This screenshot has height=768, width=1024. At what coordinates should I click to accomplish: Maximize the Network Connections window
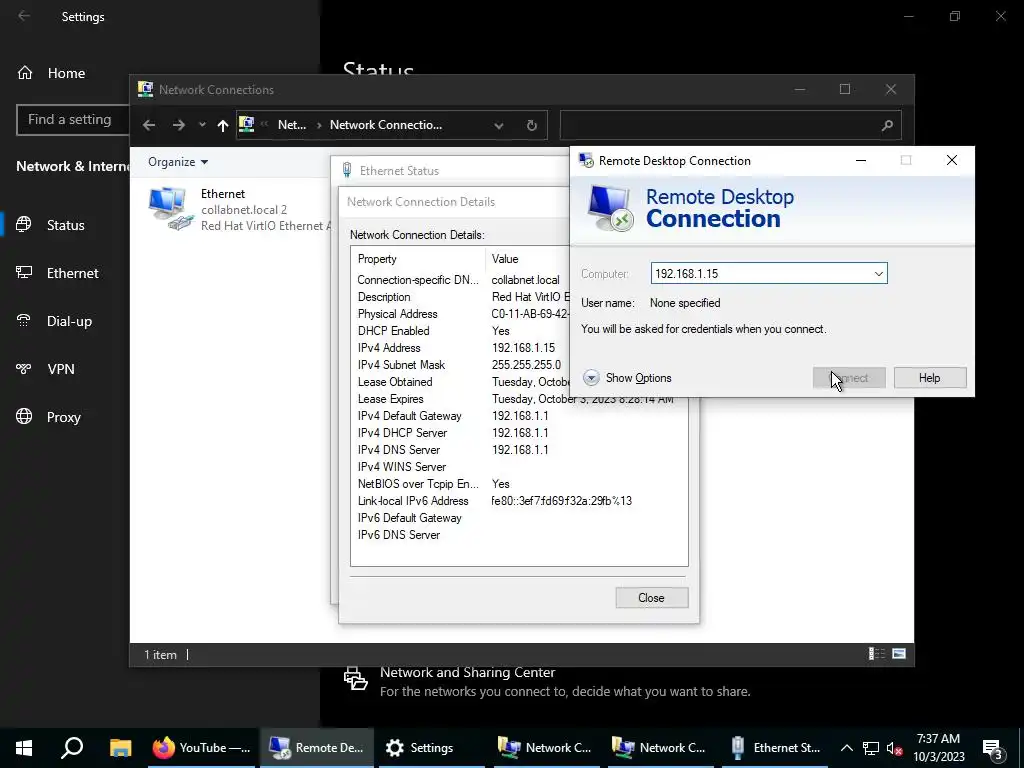844,89
